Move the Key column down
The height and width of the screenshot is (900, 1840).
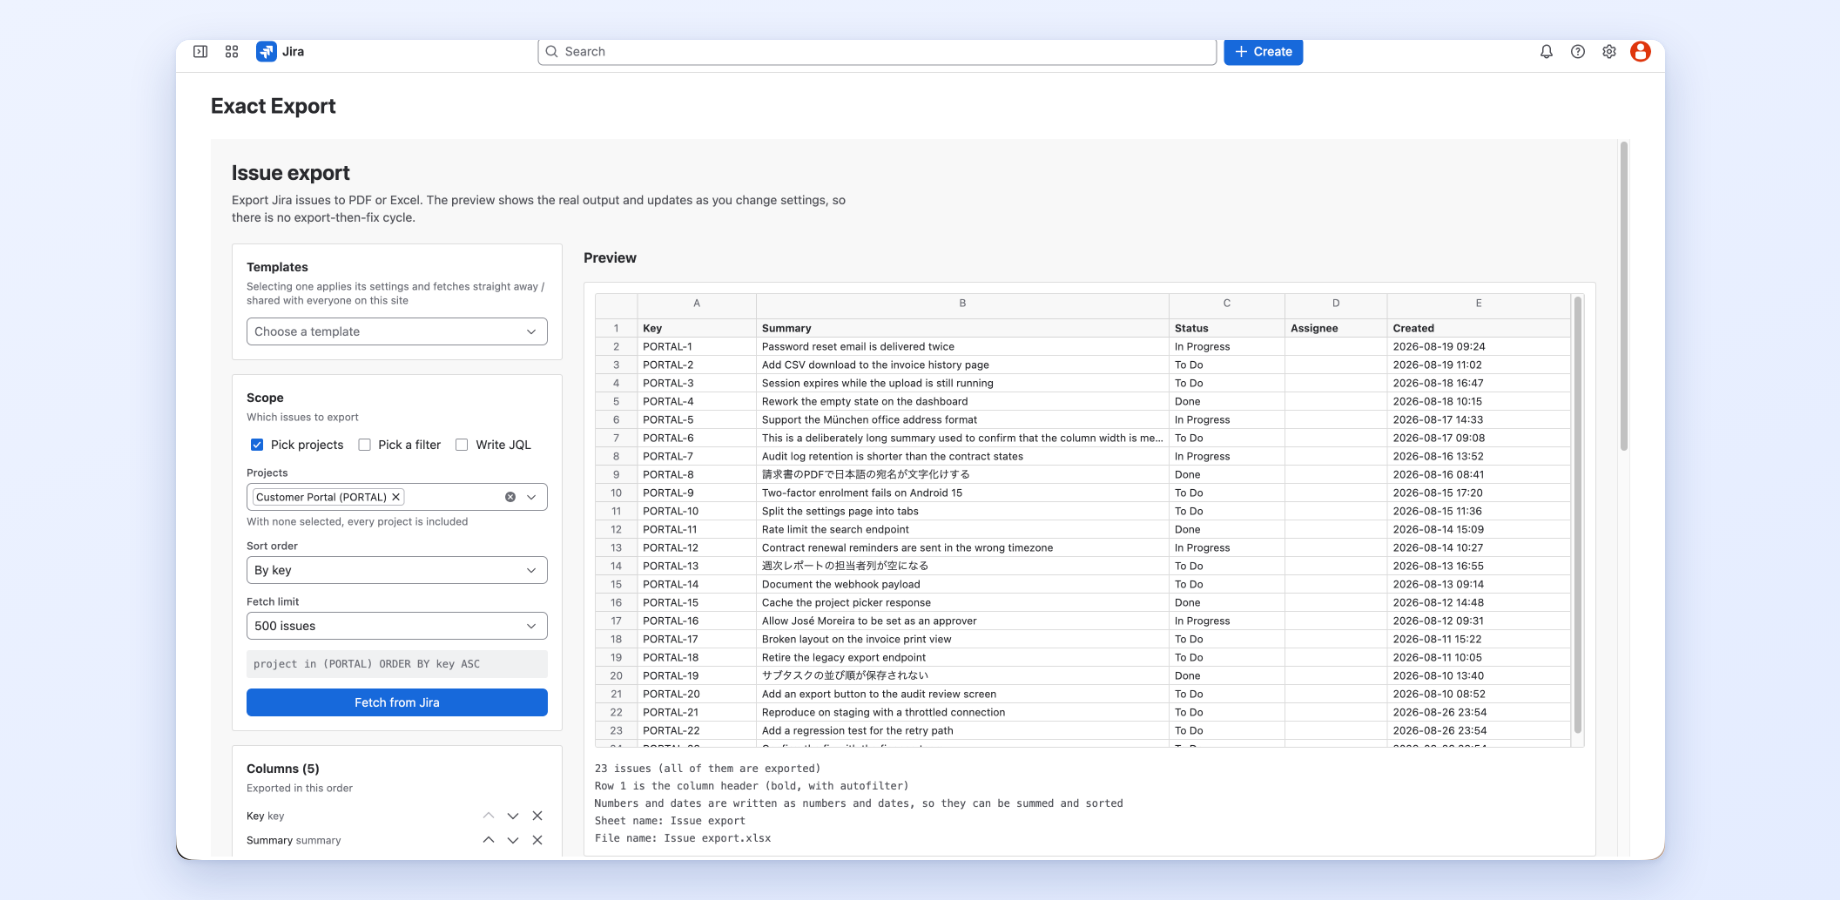(513, 816)
